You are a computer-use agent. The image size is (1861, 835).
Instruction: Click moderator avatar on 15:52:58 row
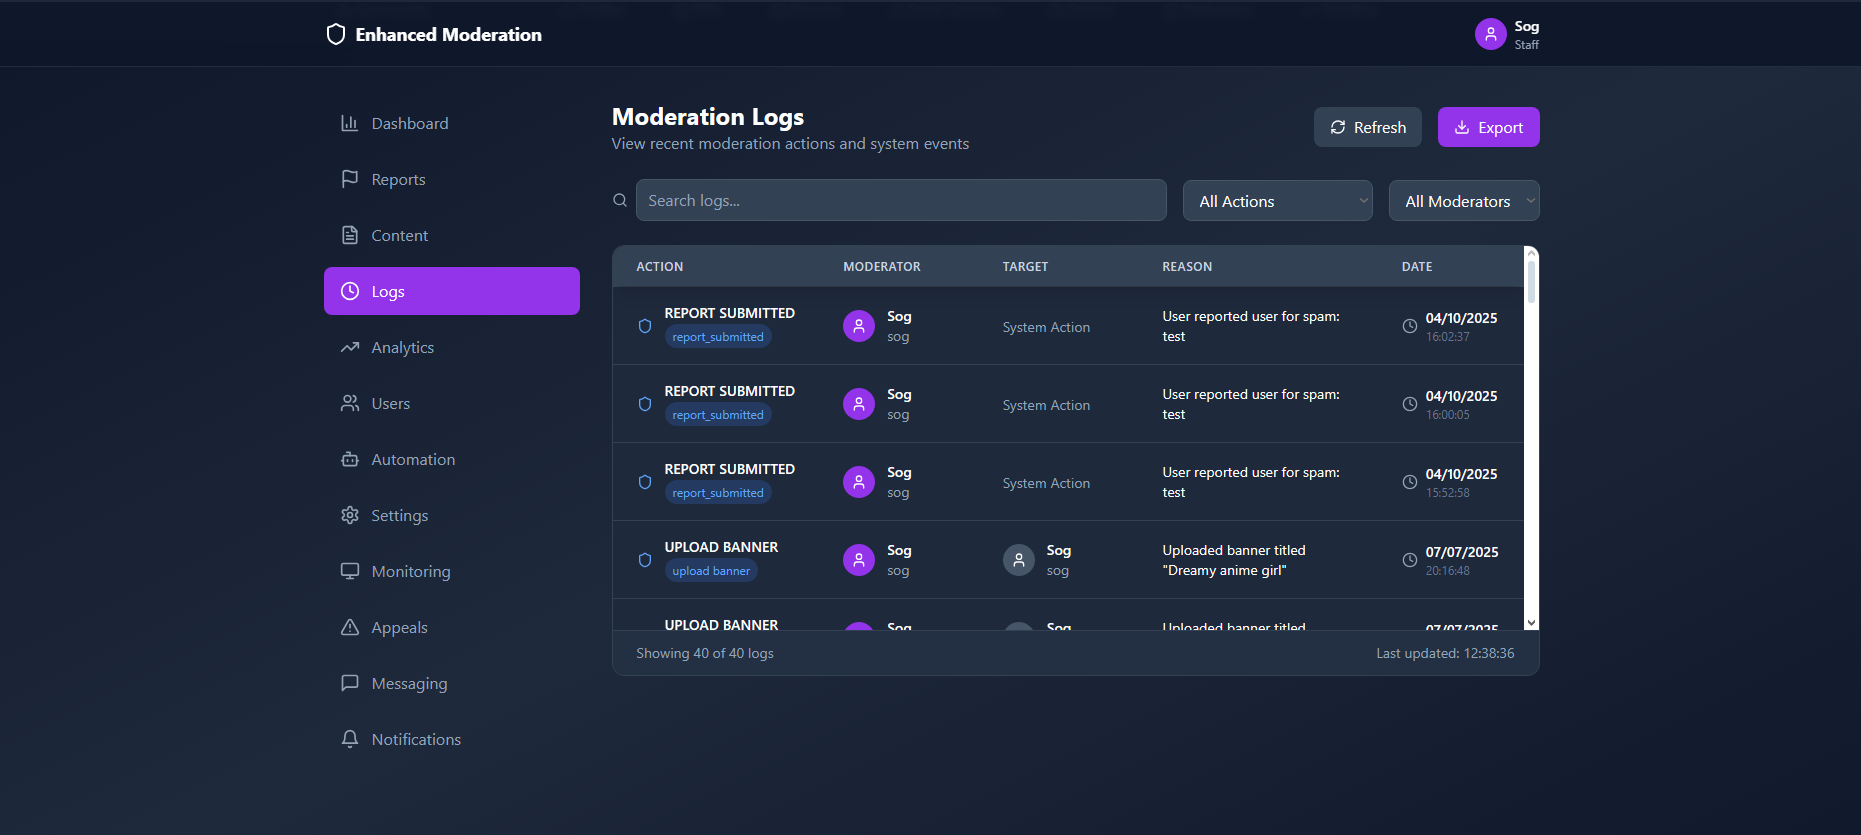point(859,482)
